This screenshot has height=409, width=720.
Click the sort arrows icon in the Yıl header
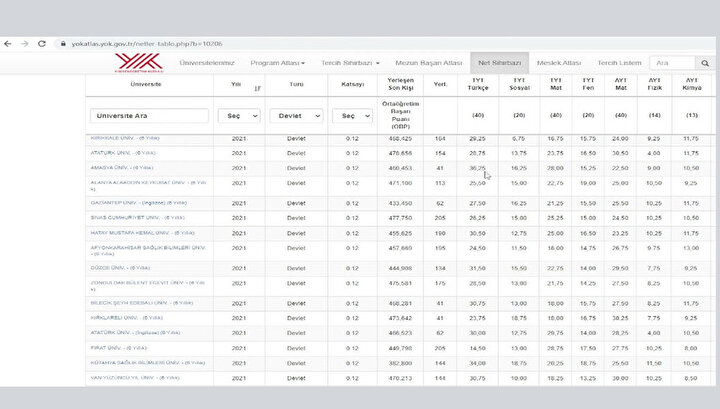tap(258, 88)
